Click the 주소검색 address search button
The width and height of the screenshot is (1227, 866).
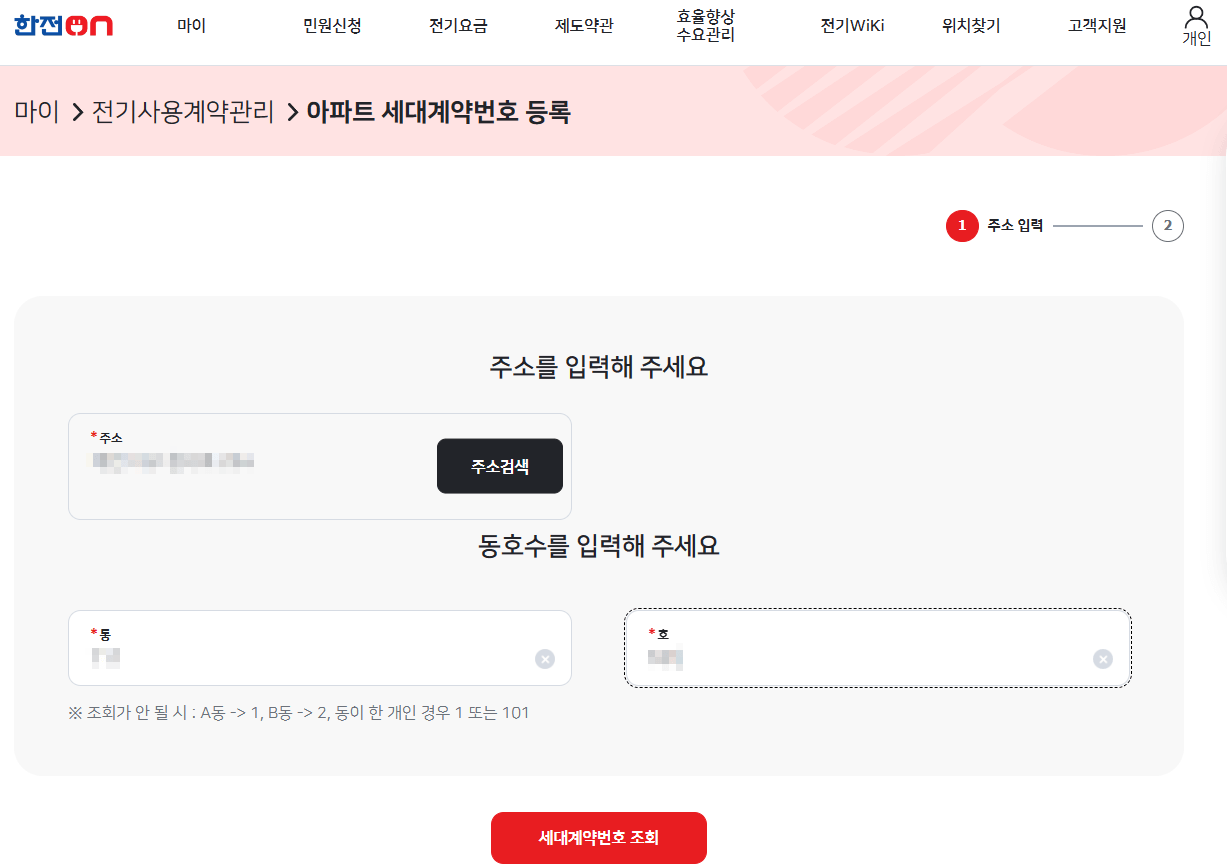(499, 466)
